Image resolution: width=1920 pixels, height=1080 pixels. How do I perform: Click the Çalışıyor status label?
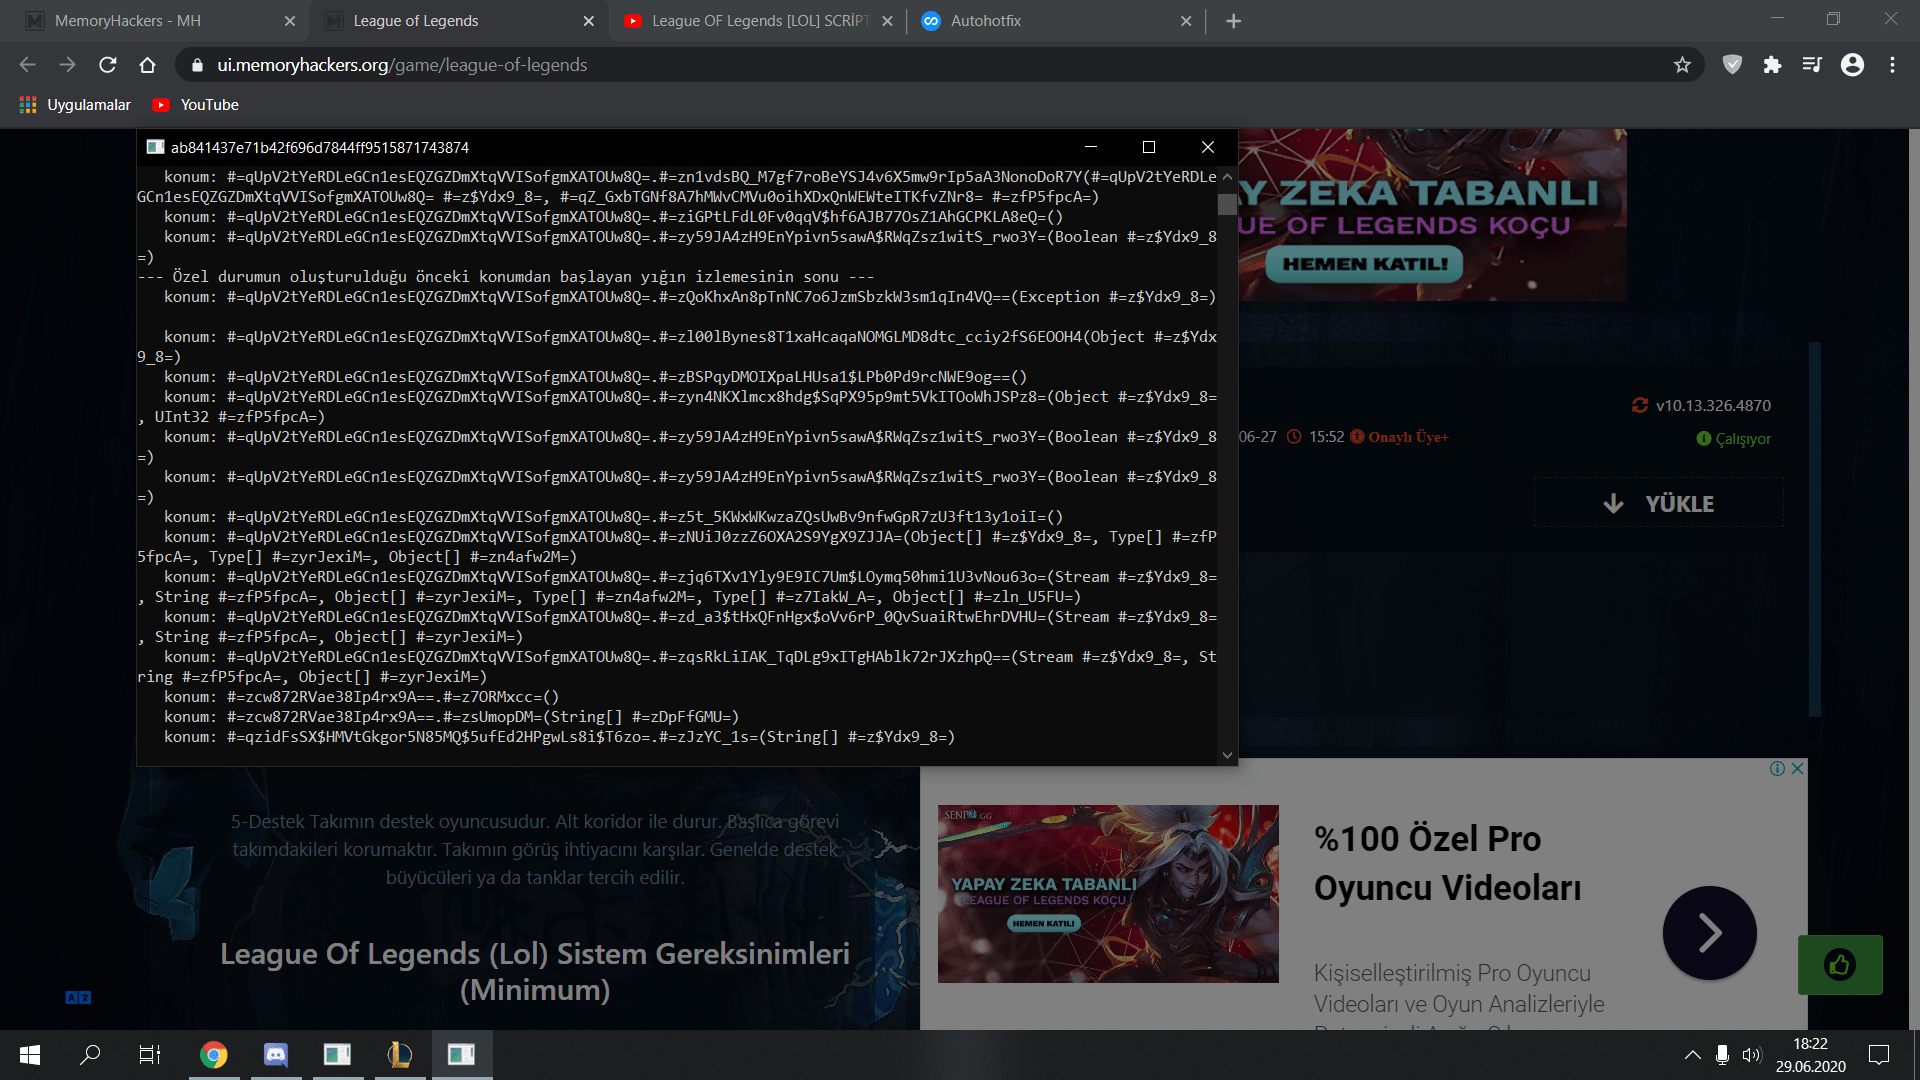(1743, 439)
